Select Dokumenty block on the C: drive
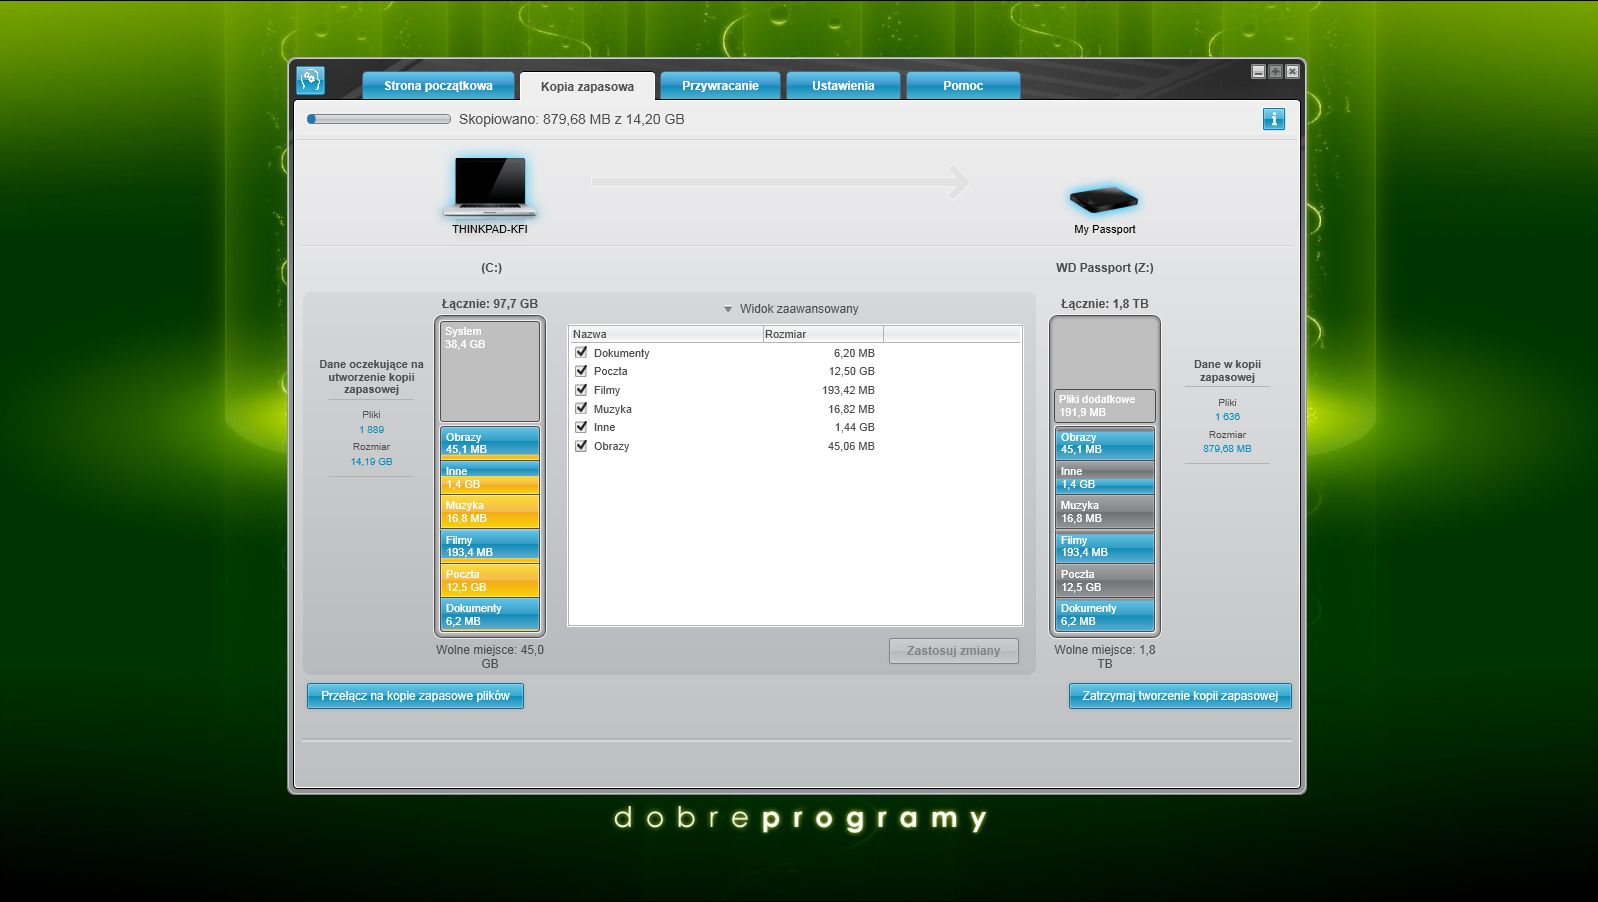Image resolution: width=1598 pixels, height=902 pixels. pos(490,614)
